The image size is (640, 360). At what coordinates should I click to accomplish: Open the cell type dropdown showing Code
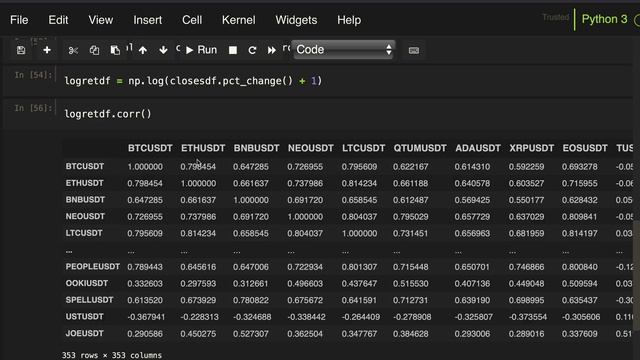344,50
